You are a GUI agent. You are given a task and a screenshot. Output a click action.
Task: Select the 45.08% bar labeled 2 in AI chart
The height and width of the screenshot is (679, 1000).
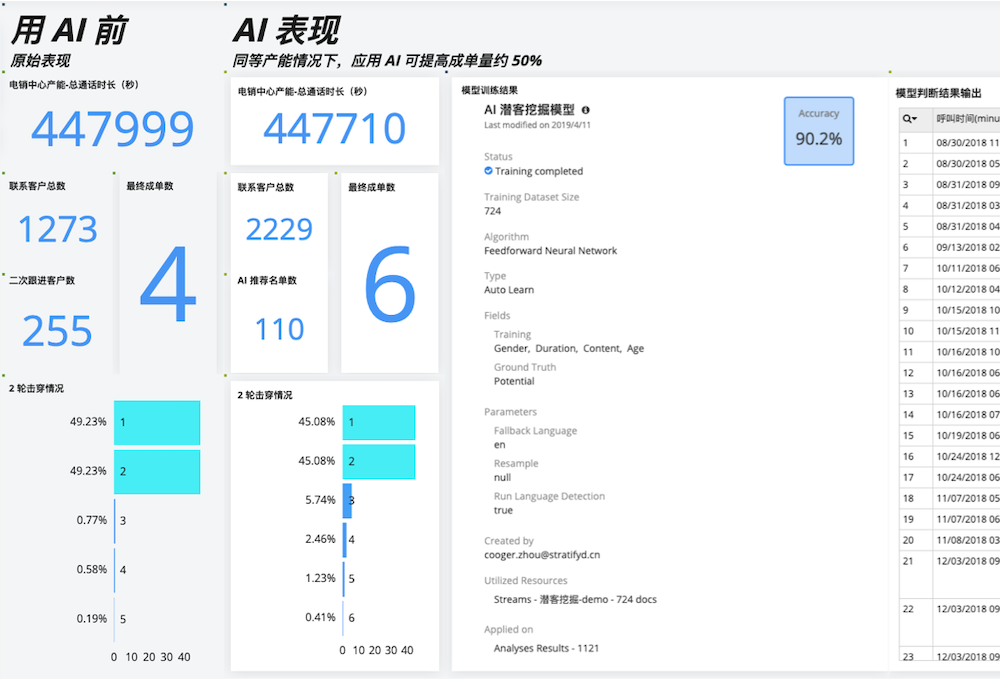tap(378, 461)
